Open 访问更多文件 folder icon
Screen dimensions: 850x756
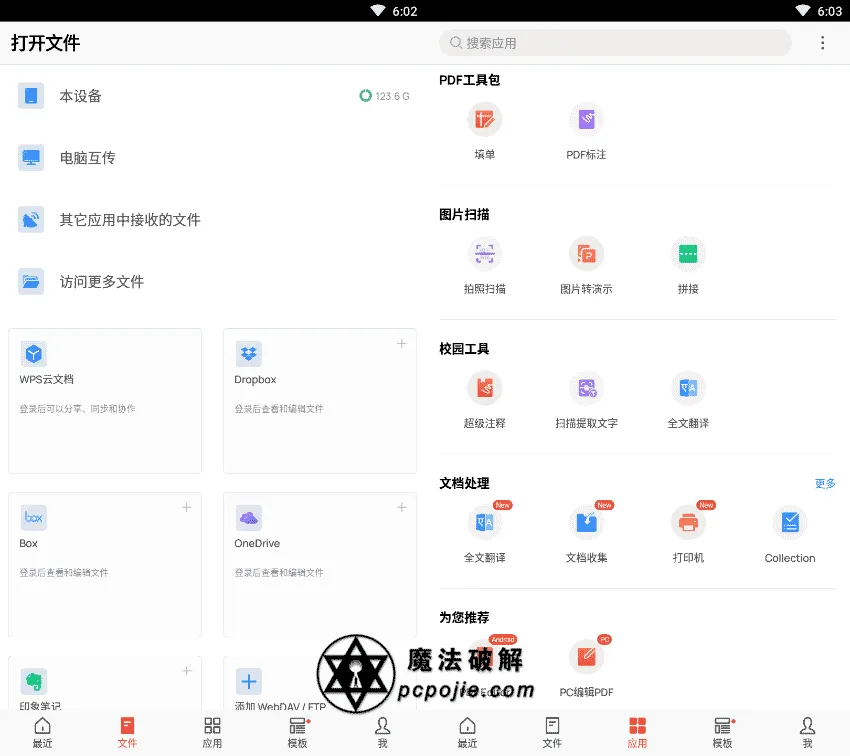click(x=31, y=281)
